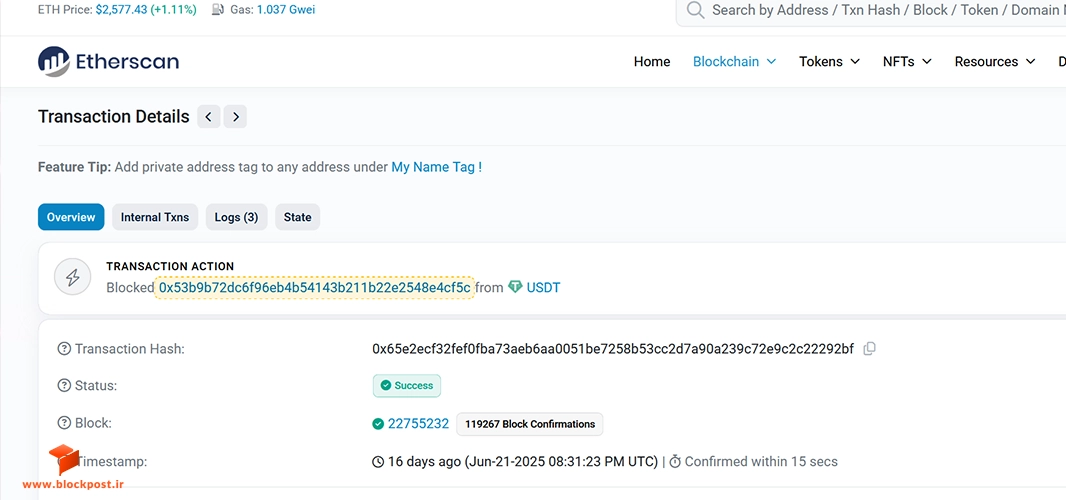The width and height of the screenshot is (1066, 500).
Task: Select the State tab
Action: coord(298,217)
